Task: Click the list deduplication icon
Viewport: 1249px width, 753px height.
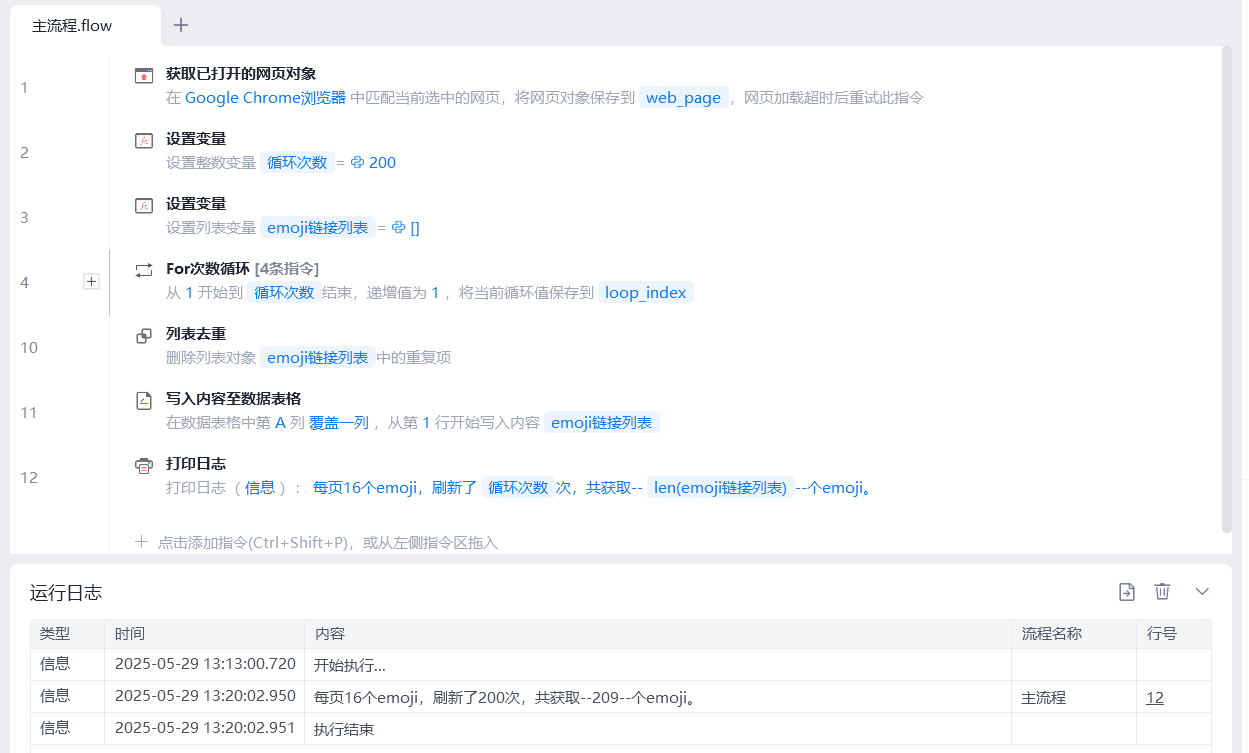Action: click(144, 335)
